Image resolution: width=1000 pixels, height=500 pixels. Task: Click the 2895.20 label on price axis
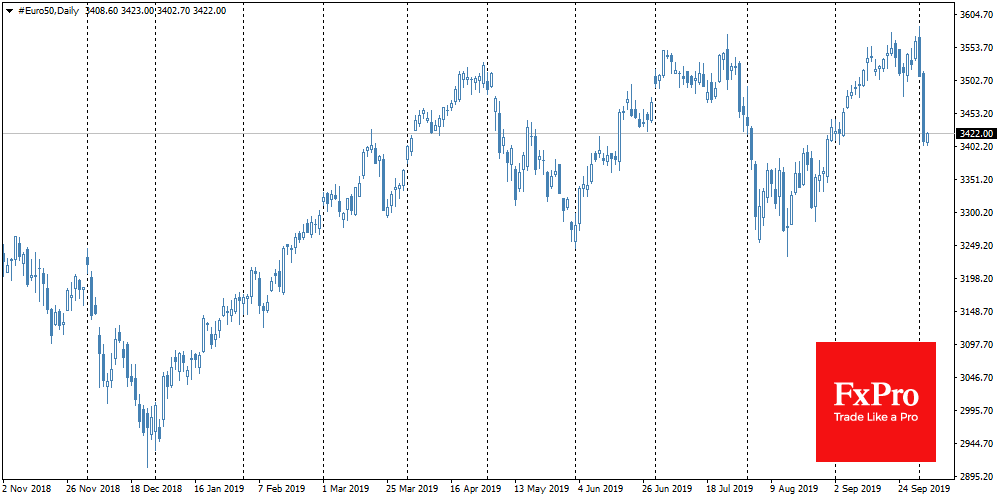point(975,477)
